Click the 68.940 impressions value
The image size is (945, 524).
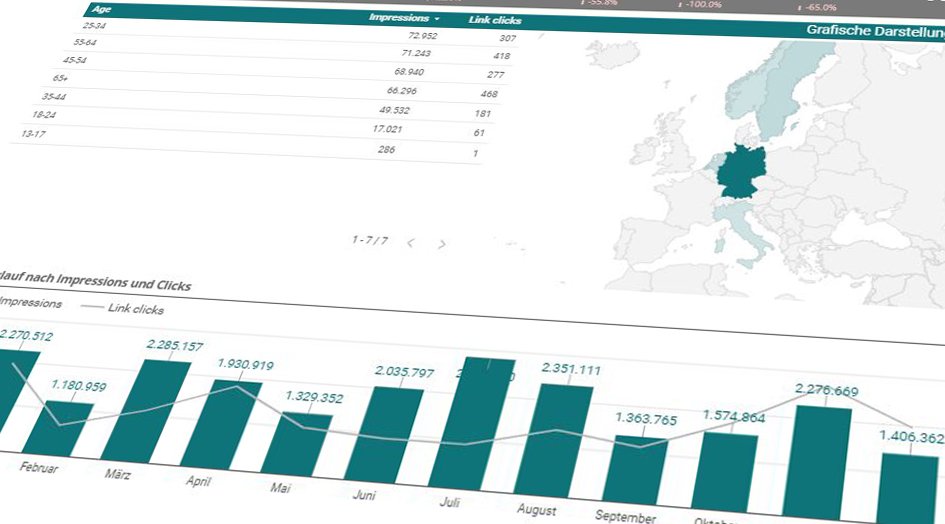click(409, 72)
